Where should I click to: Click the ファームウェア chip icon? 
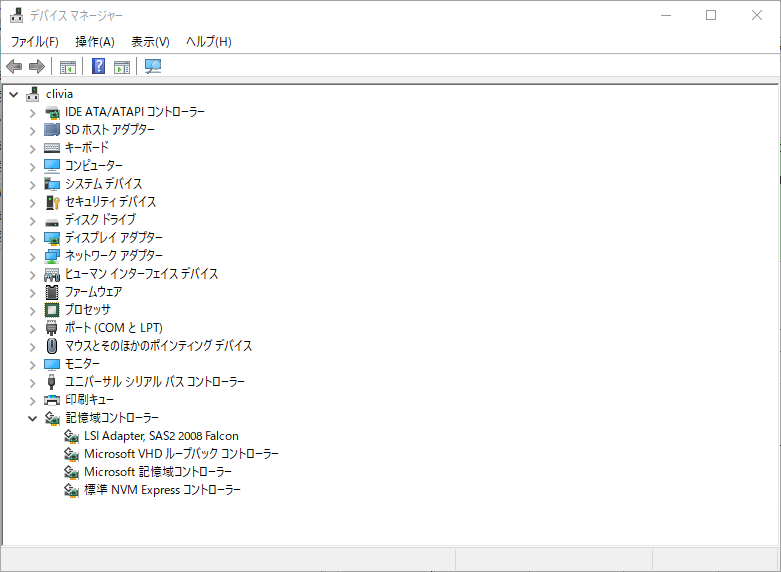(52, 292)
